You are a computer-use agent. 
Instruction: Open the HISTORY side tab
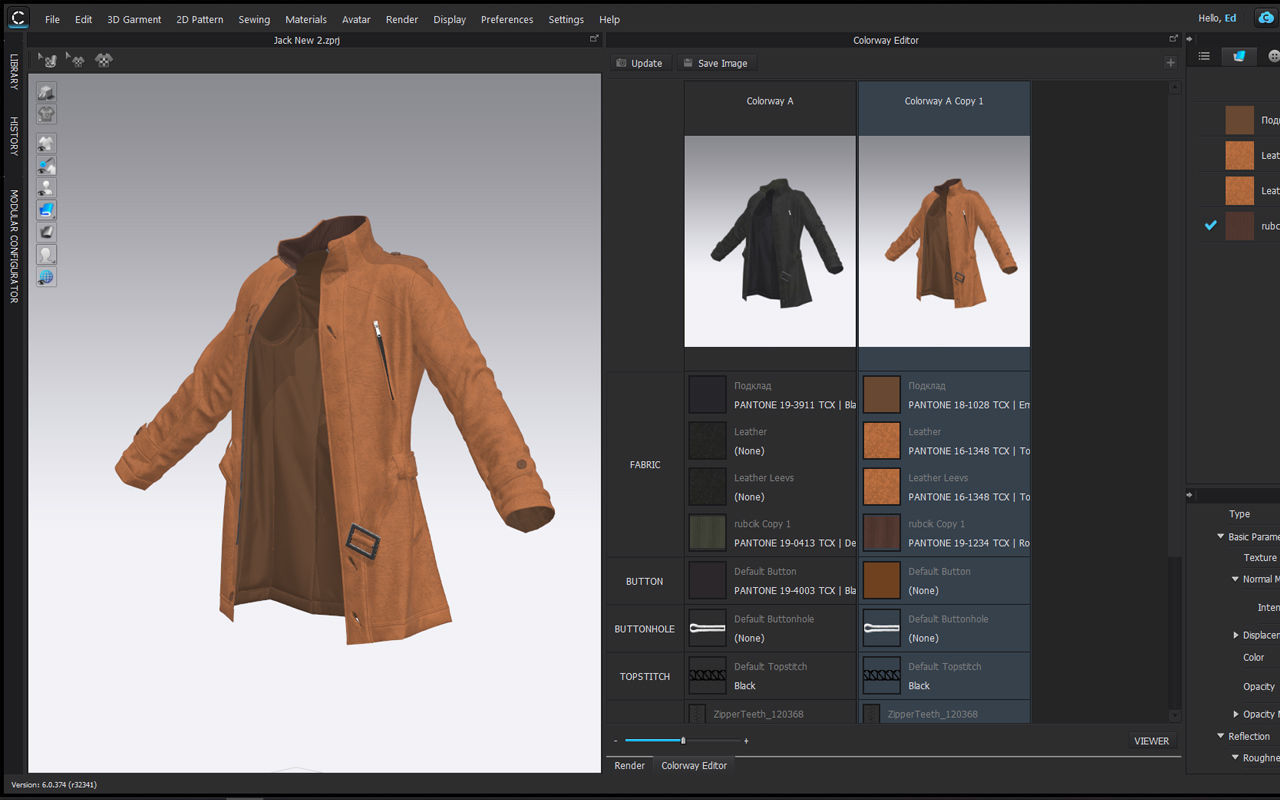coord(14,136)
